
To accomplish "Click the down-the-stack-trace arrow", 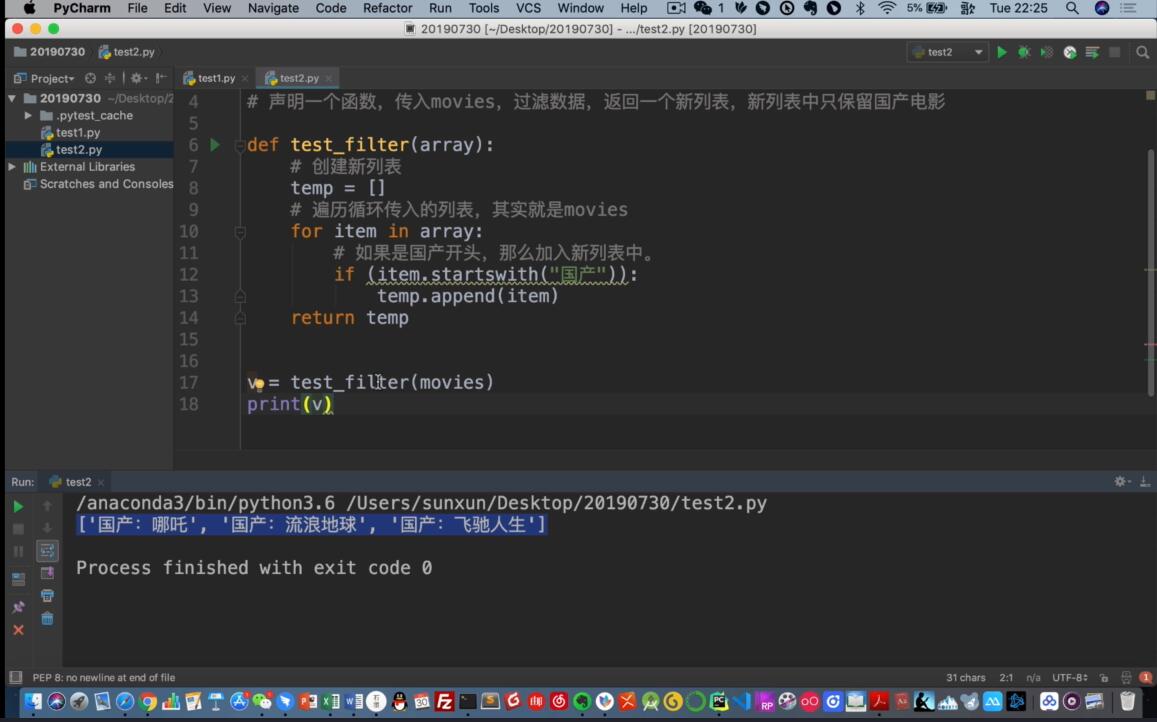I will (47, 528).
